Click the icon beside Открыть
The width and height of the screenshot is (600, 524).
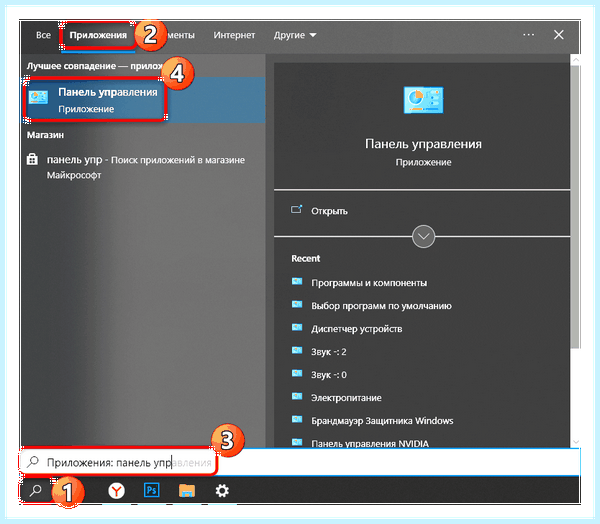[297, 209]
